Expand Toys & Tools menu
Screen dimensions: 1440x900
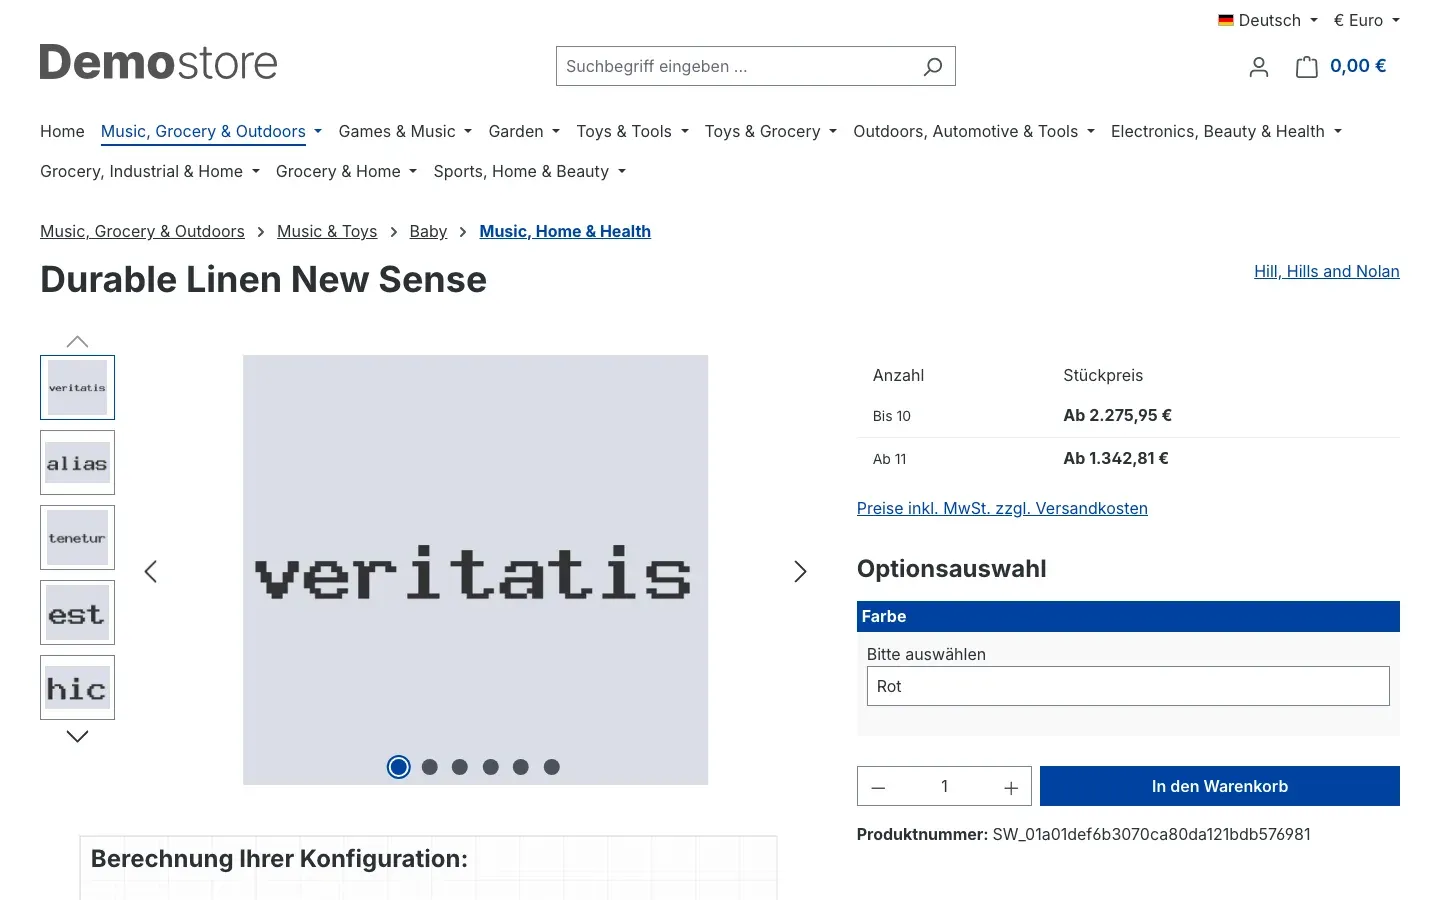coord(632,131)
